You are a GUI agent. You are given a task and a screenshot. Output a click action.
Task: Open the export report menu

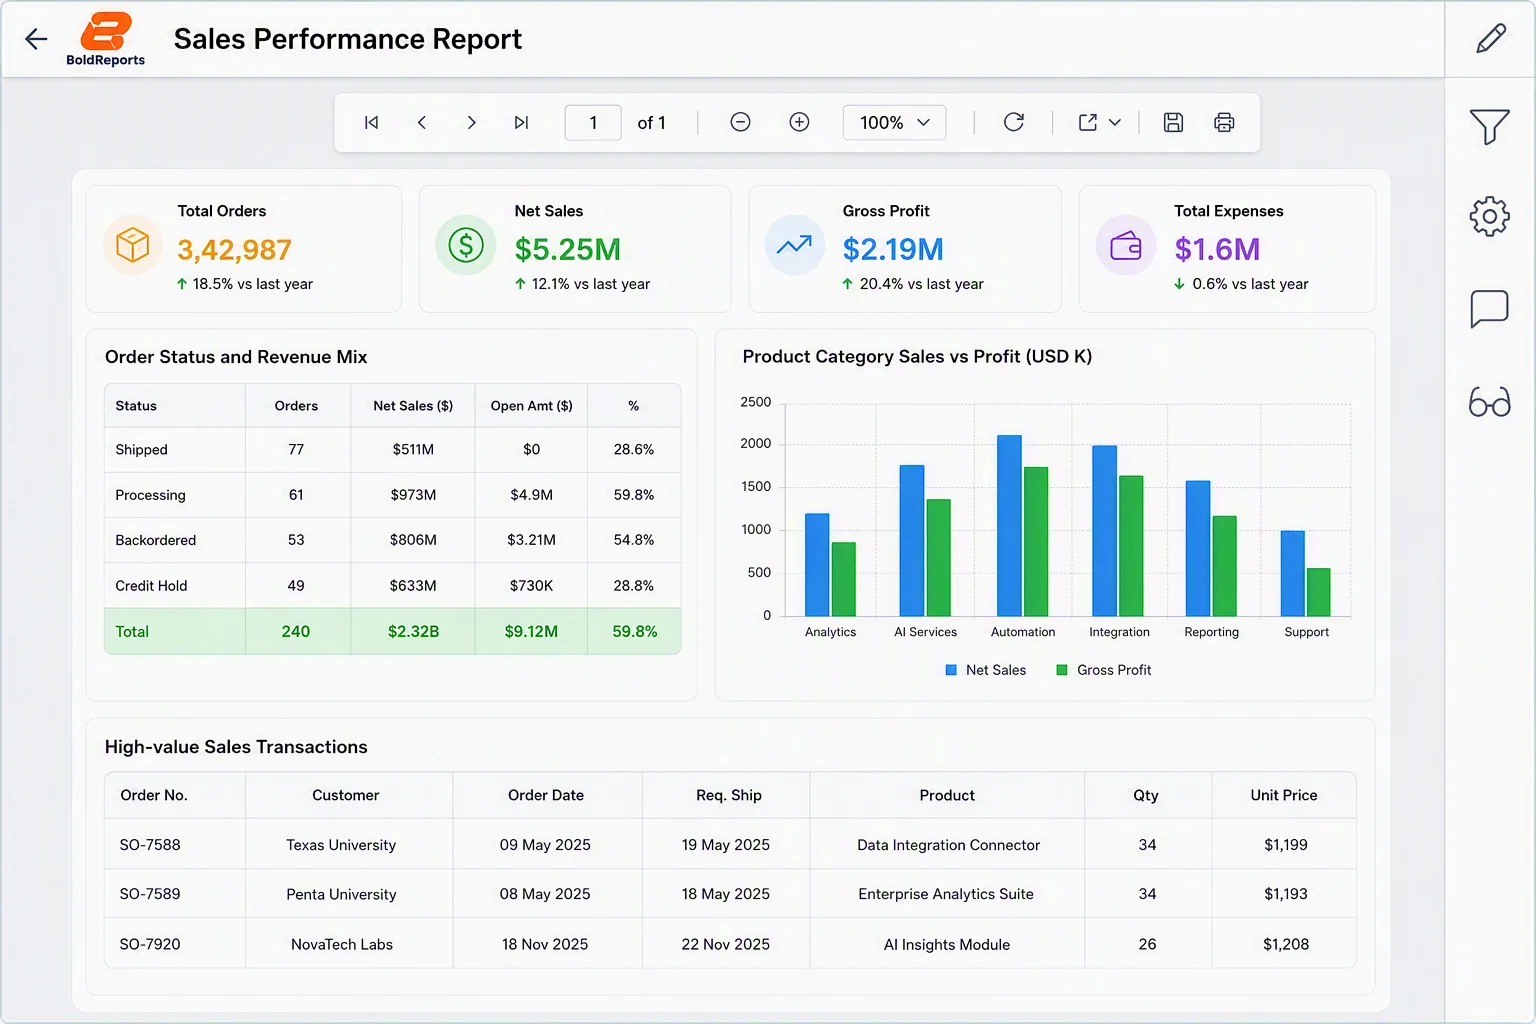(x=1099, y=122)
